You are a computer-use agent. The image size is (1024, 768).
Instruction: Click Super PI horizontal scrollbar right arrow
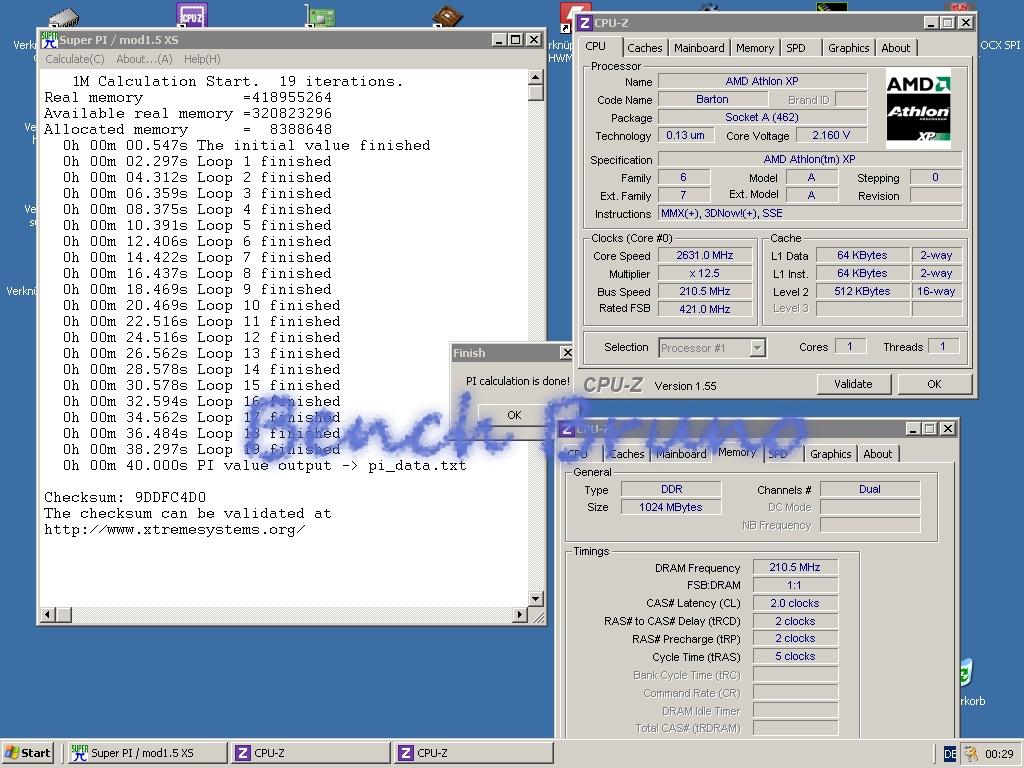520,615
